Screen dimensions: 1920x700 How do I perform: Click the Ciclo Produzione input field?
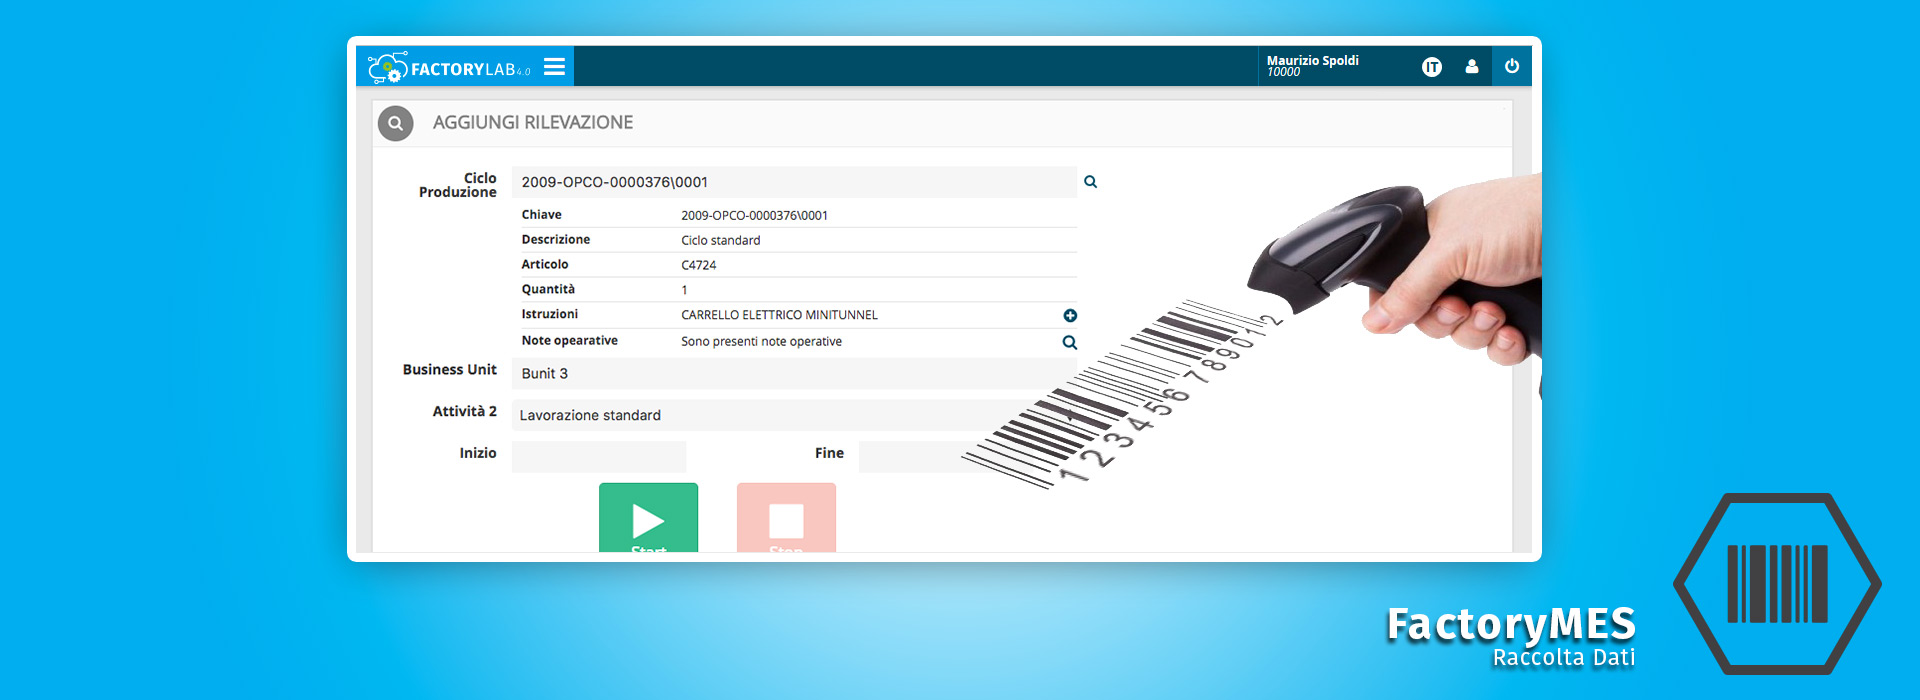[794, 182]
